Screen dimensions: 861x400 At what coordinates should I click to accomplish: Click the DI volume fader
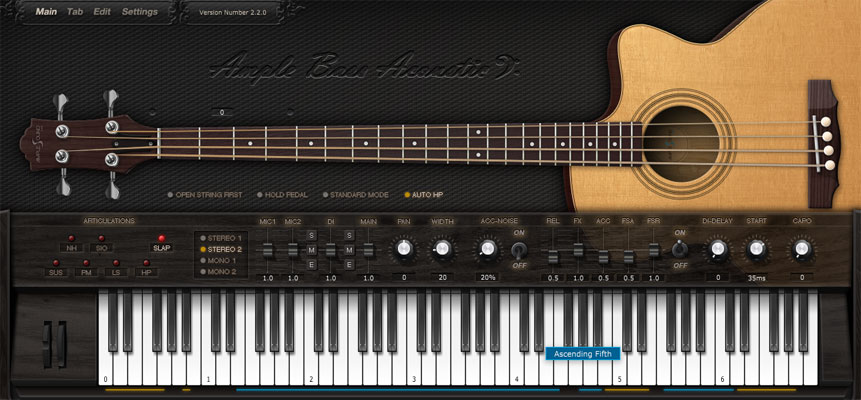pos(331,251)
